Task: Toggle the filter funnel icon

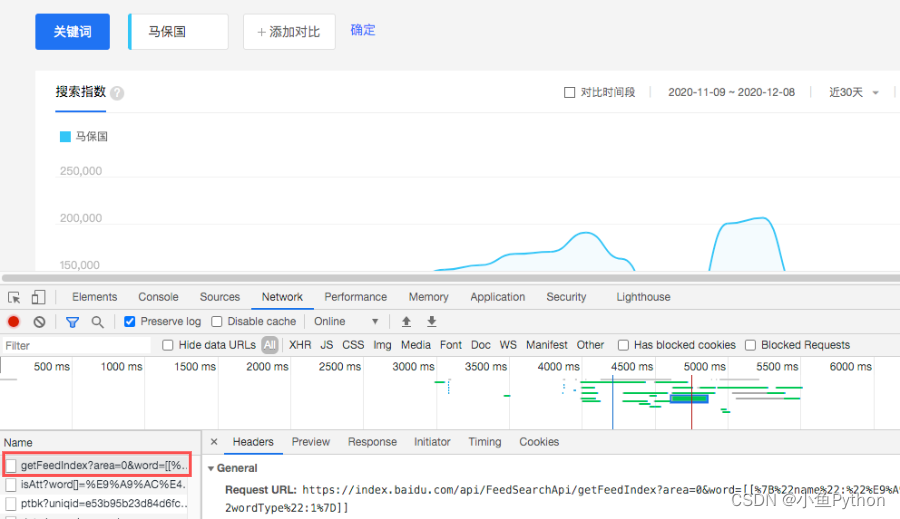Action: click(72, 322)
